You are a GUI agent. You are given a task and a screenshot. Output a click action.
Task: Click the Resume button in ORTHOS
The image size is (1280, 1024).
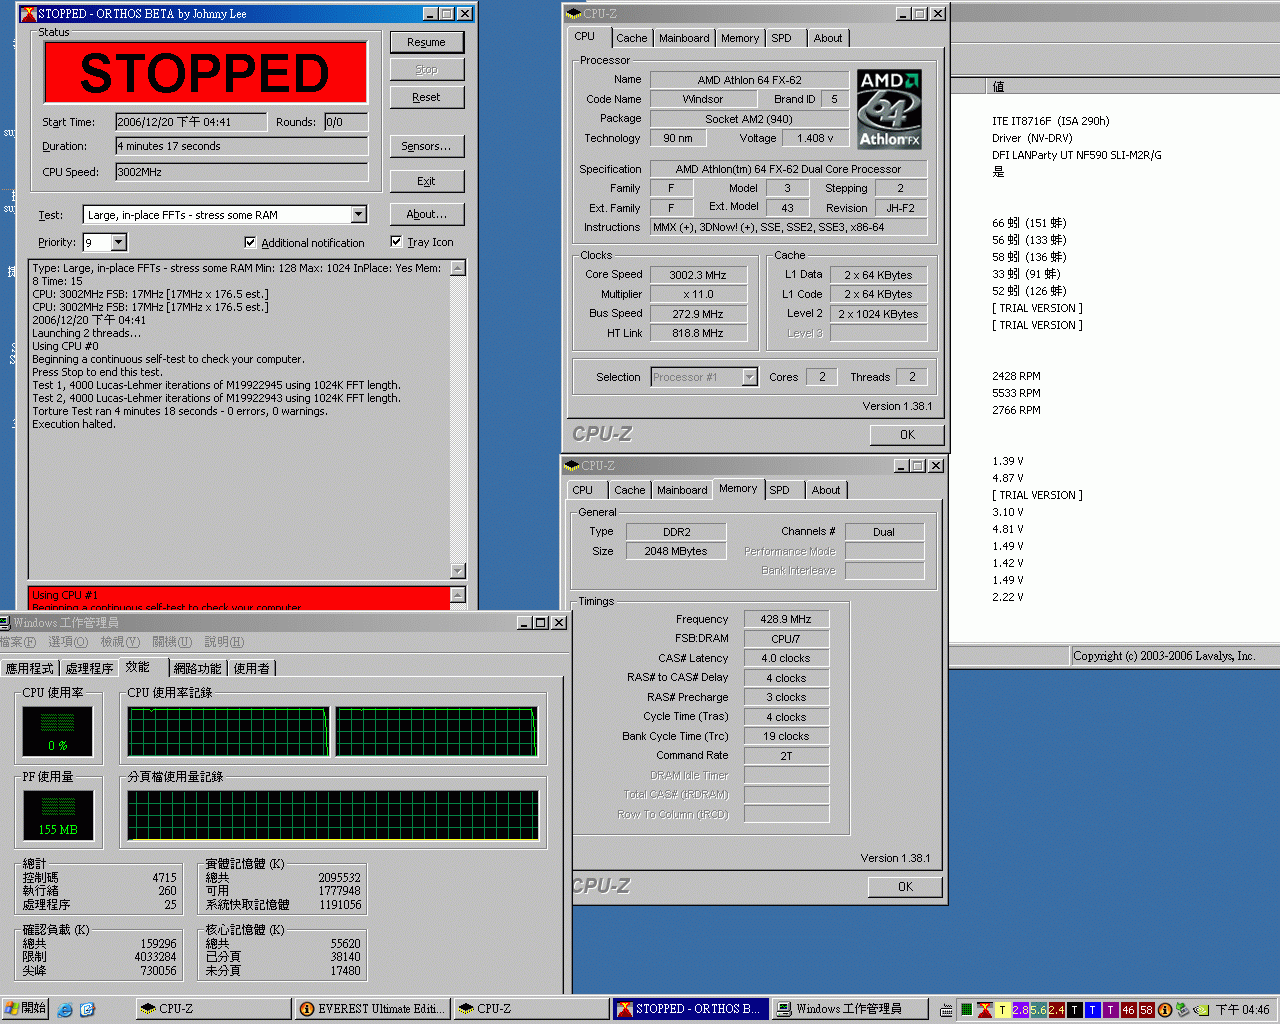click(x=426, y=42)
